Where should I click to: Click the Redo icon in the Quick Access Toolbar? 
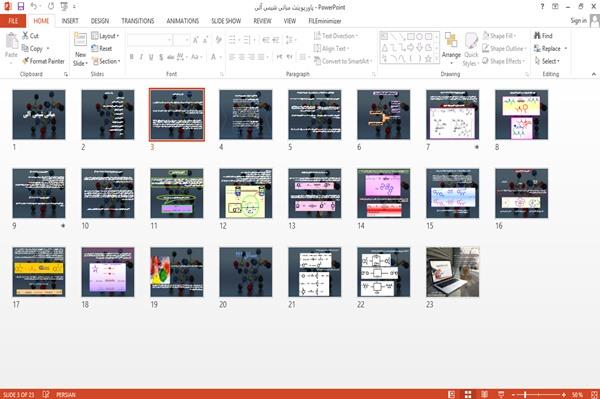click(51, 6)
